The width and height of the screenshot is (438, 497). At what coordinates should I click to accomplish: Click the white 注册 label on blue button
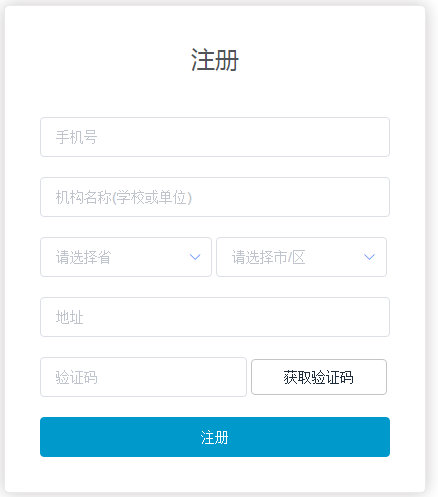pos(215,437)
